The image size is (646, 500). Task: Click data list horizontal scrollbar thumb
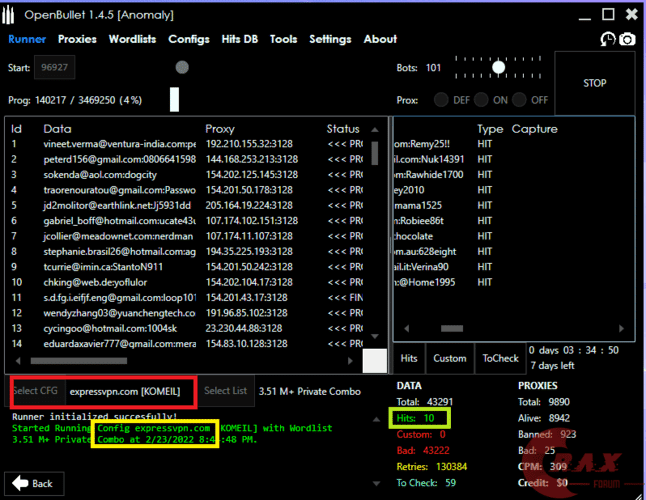tap(79, 361)
